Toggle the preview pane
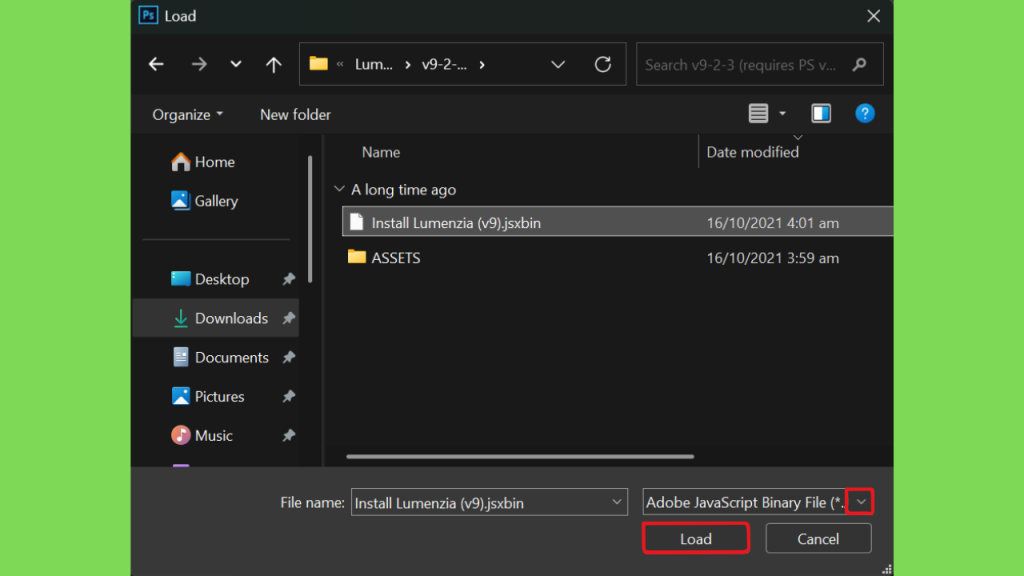 (x=821, y=114)
